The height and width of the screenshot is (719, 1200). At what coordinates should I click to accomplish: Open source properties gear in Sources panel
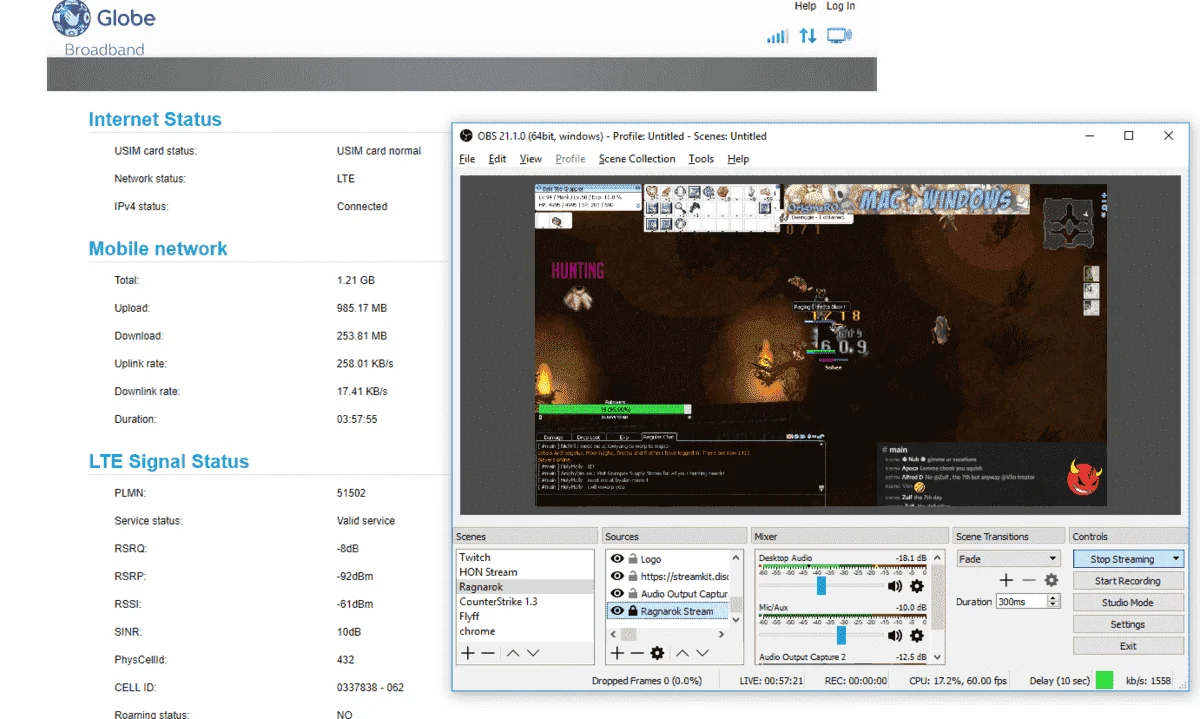[x=657, y=653]
